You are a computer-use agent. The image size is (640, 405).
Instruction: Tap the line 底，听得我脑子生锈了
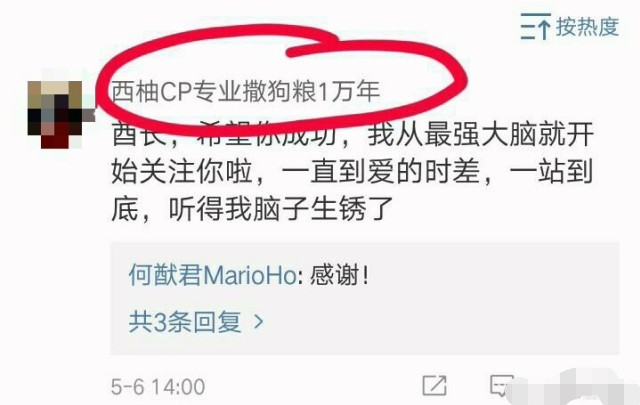click(x=252, y=209)
